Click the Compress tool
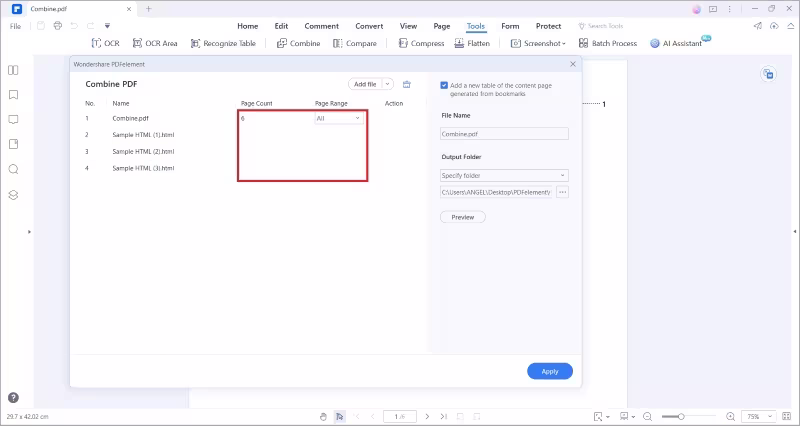The image size is (800, 426). point(421,43)
